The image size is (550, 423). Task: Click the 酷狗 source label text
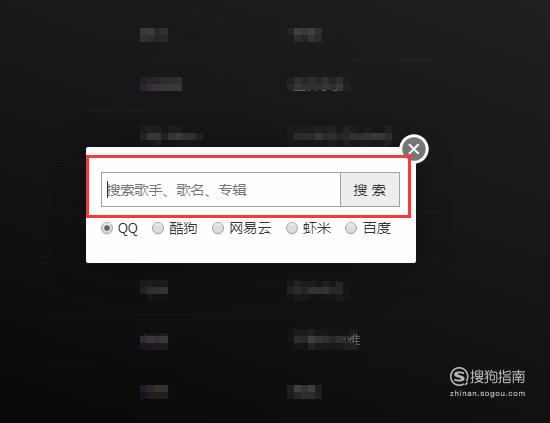tap(183, 228)
